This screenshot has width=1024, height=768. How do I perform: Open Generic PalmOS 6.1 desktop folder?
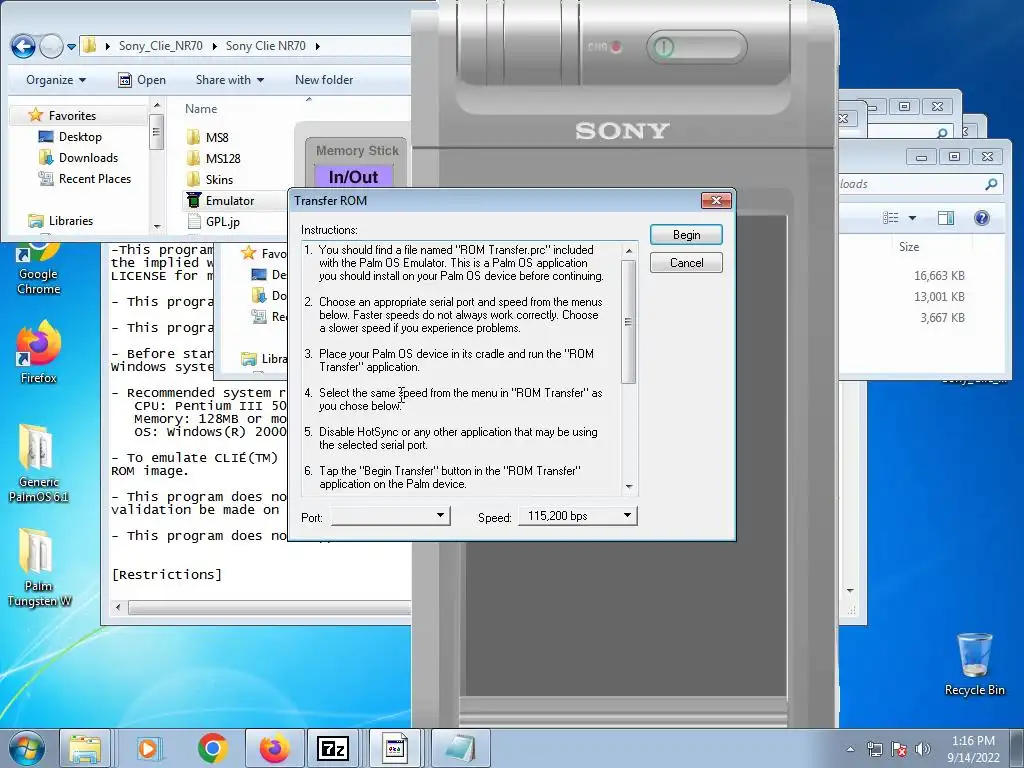point(39,462)
